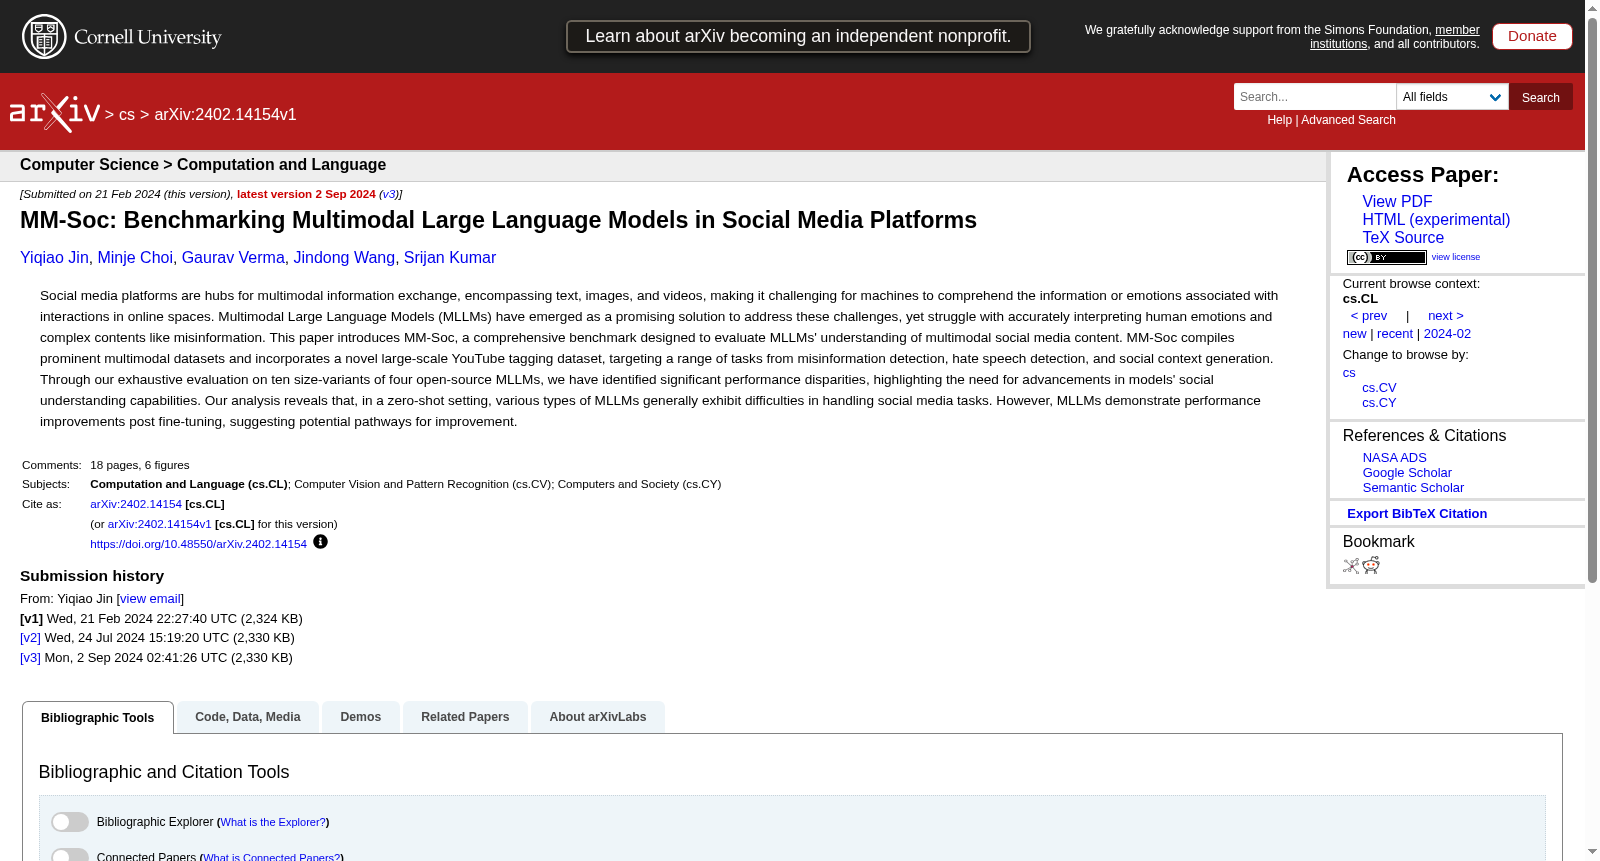Go to next paper link

[1446, 316]
